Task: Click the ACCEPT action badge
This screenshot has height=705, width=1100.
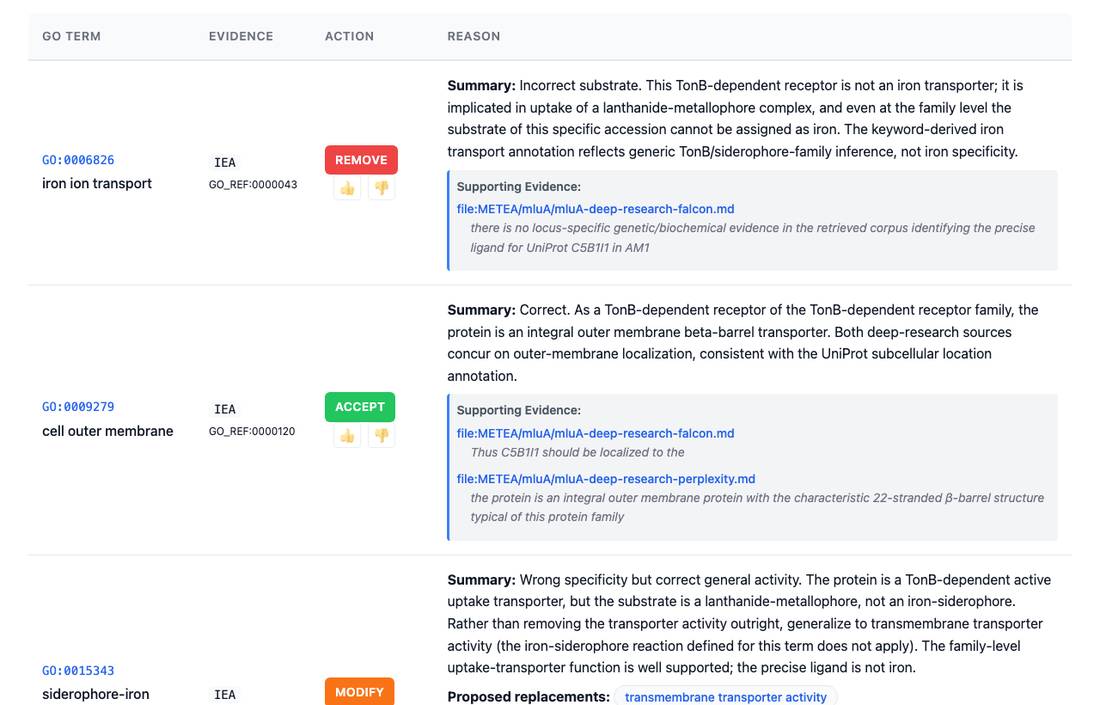Action: 360,407
